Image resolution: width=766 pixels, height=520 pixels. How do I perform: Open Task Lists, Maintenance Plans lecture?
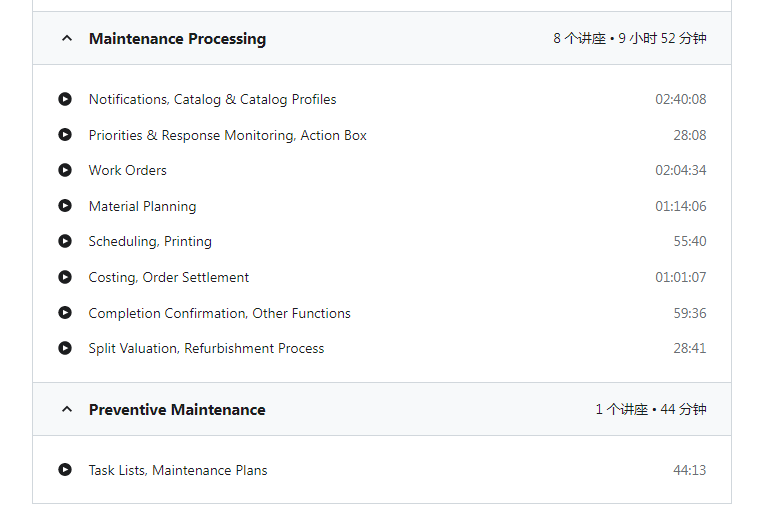178,470
